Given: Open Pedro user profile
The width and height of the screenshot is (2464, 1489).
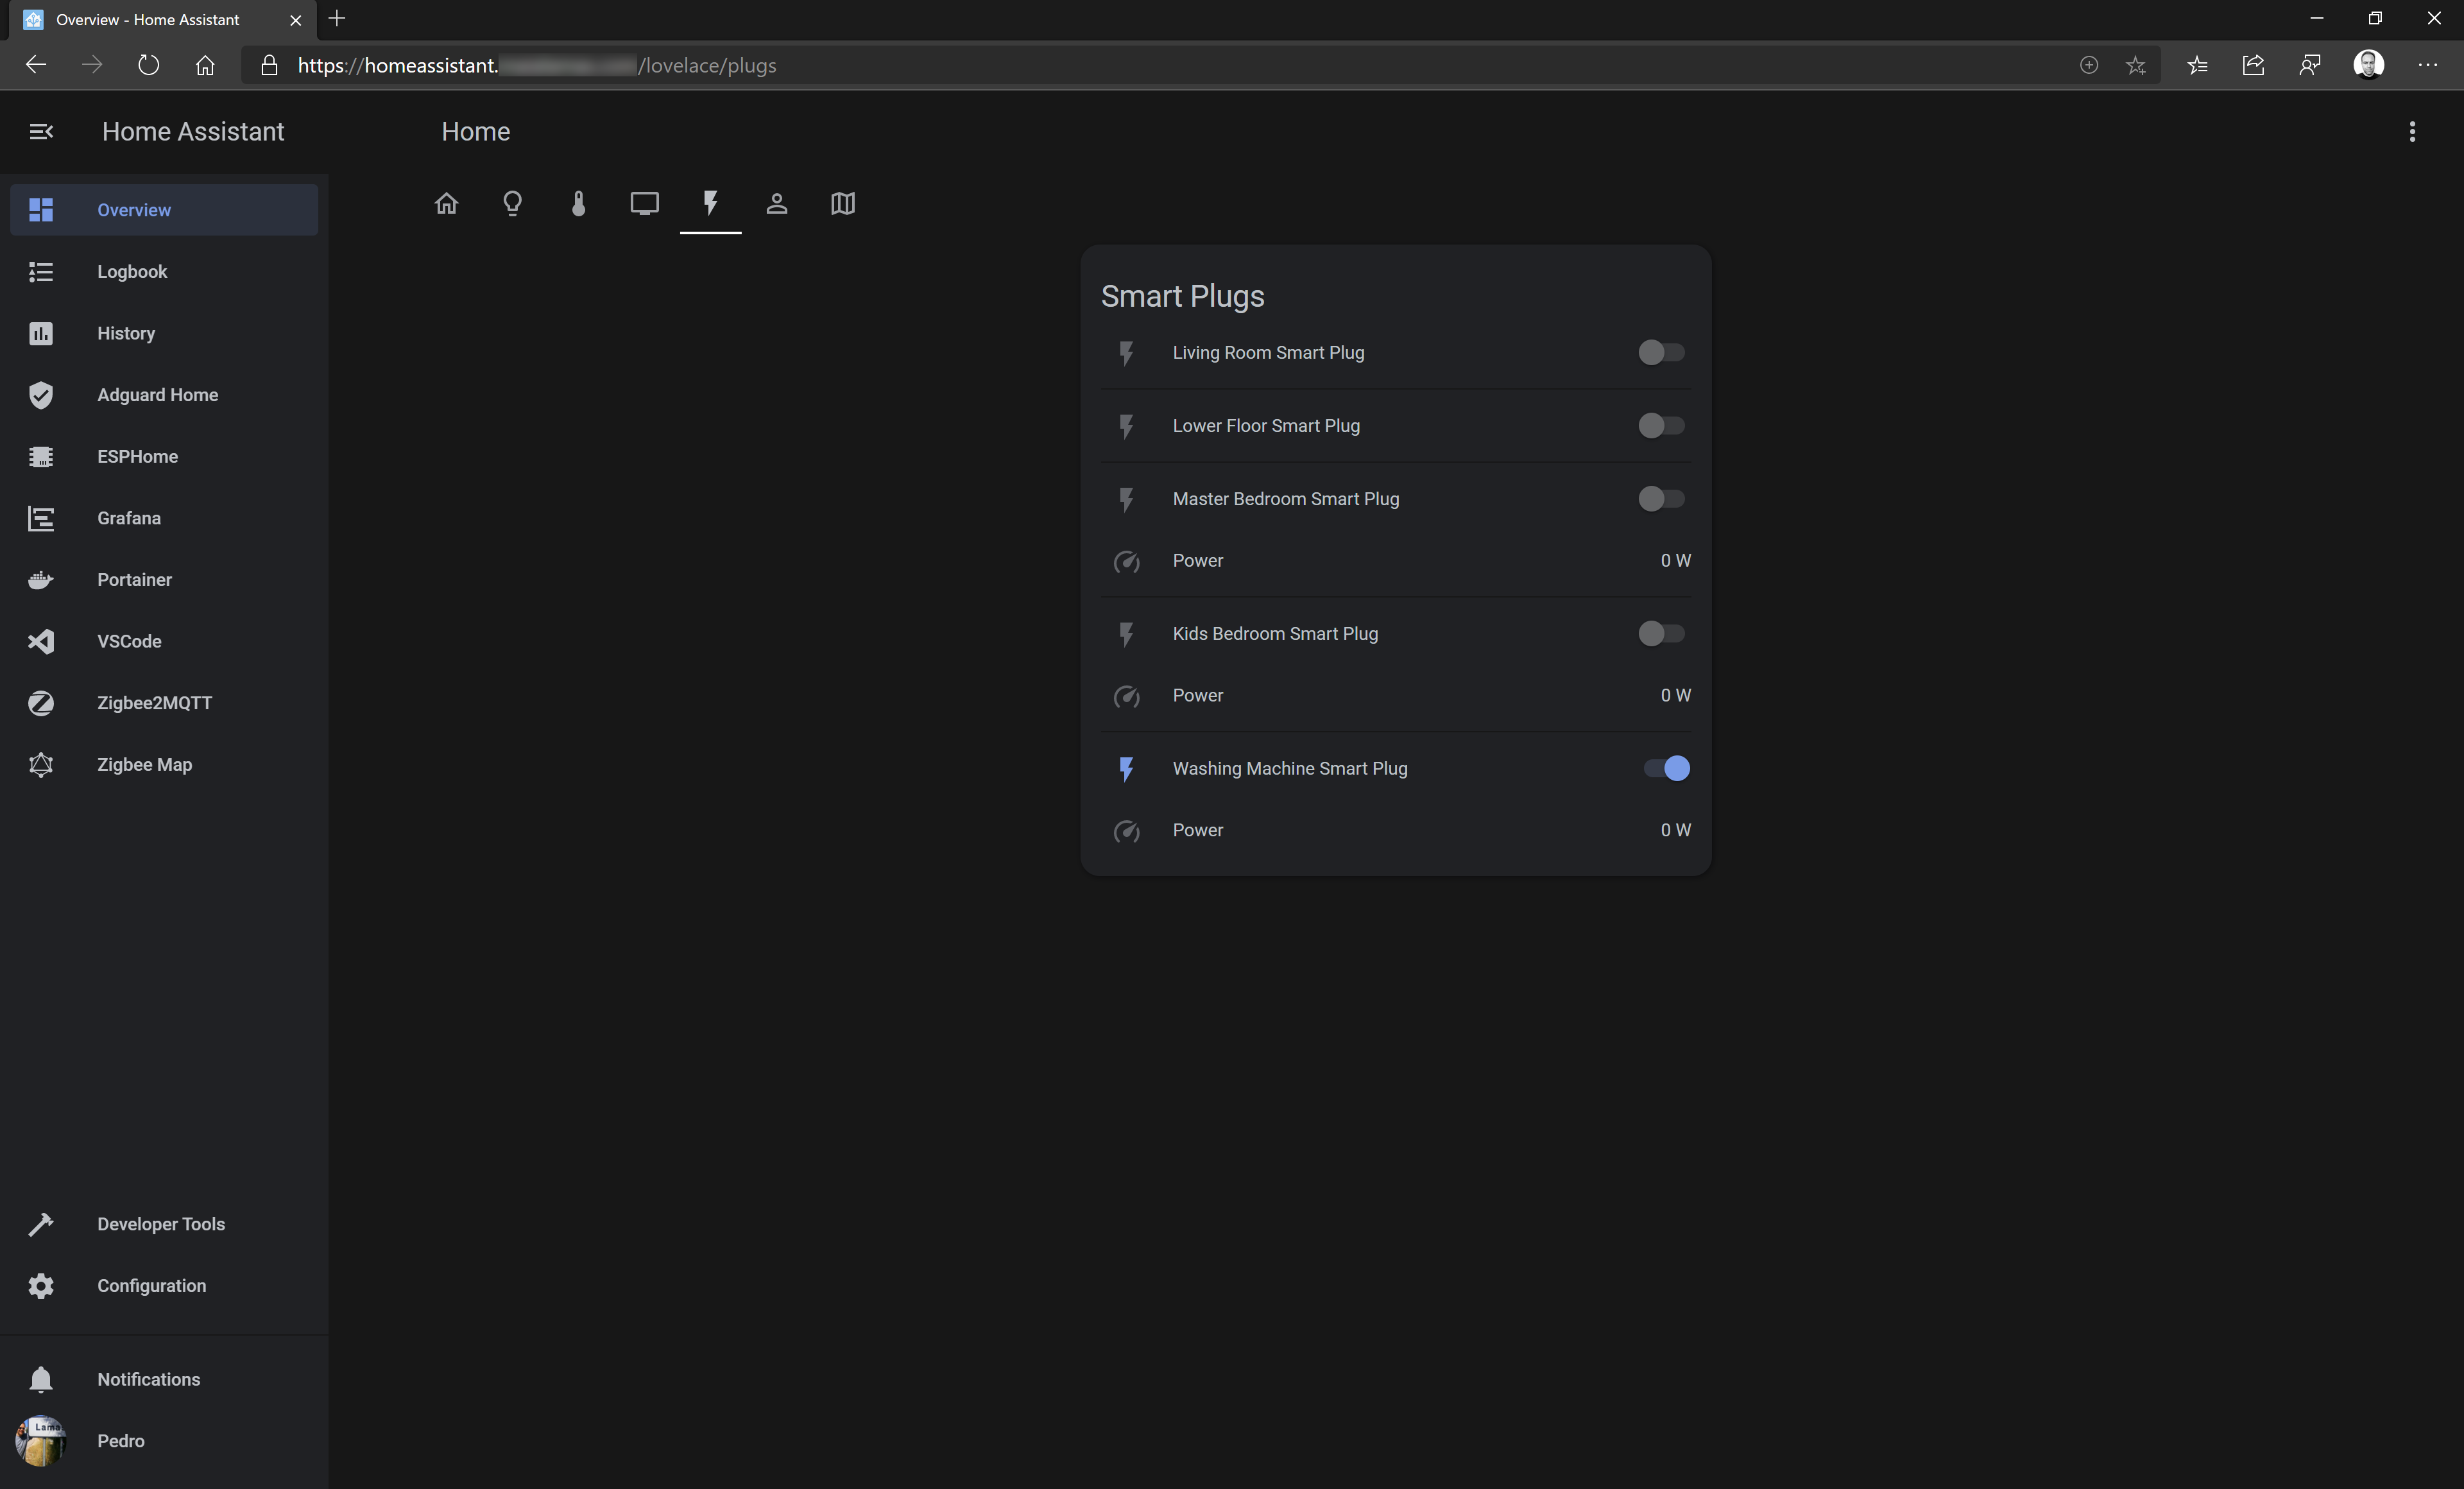Looking at the screenshot, I should coord(120,1440).
